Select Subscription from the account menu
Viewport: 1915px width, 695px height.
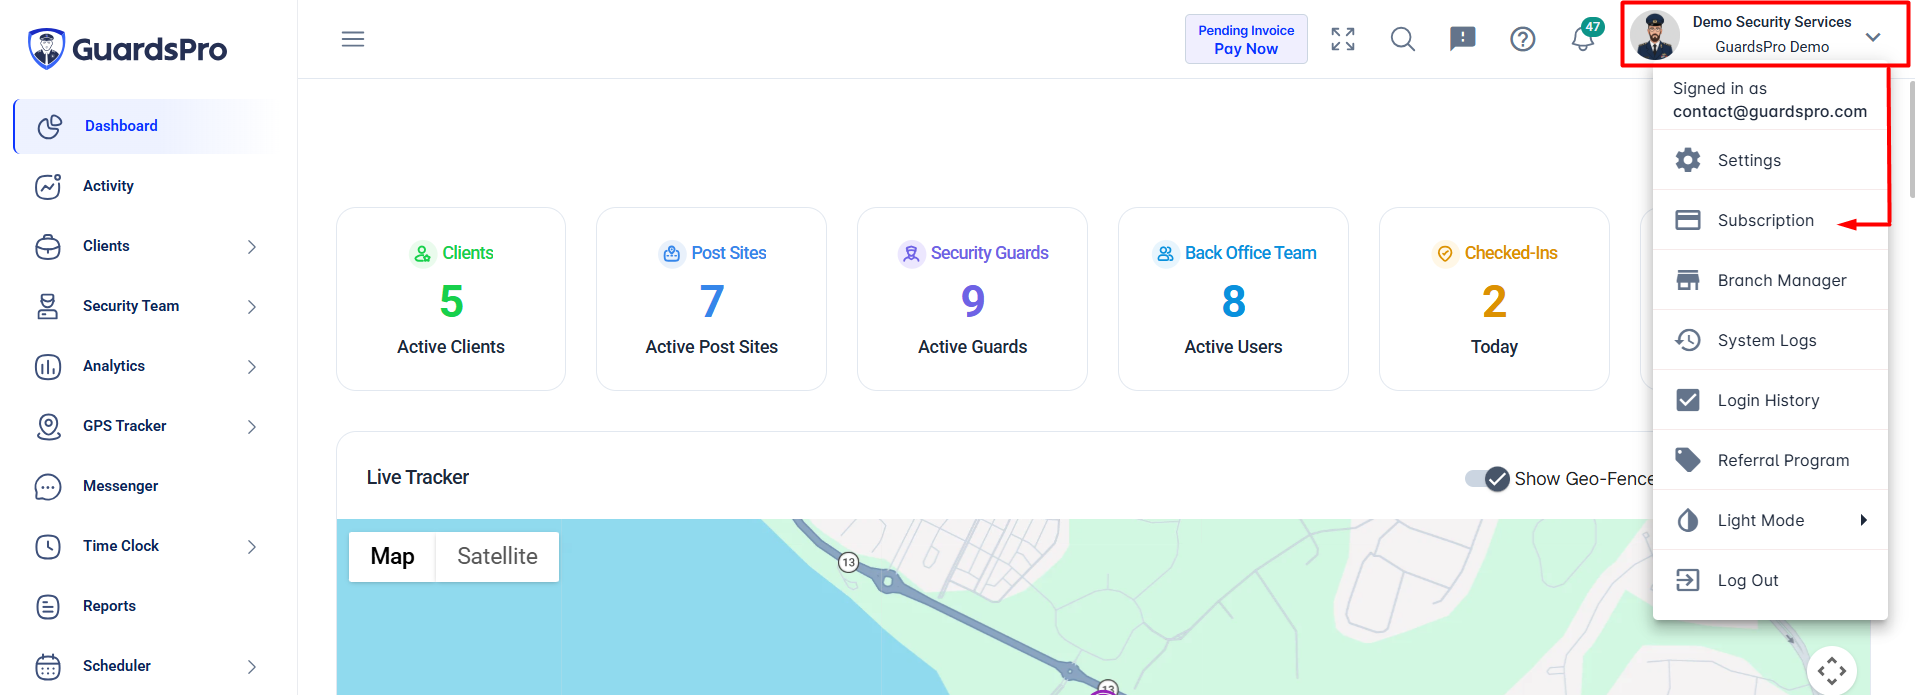pyautogui.click(x=1770, y=220)
